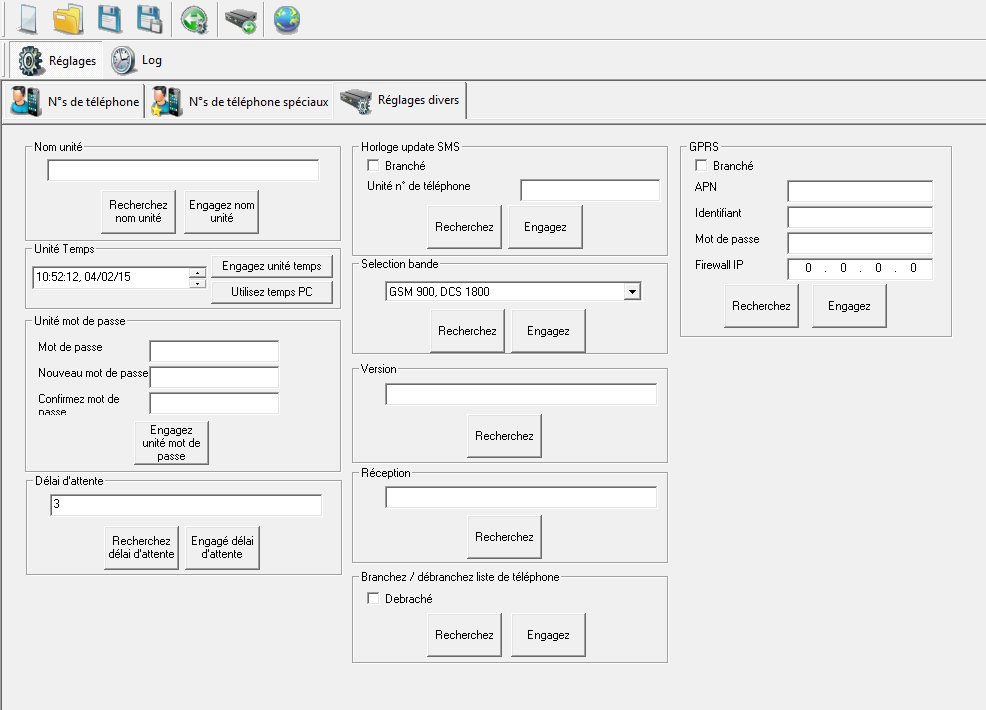Open N°s de téléphone spéciaux tab
This screenshot has height=710, width=986.
pos(240,101)
